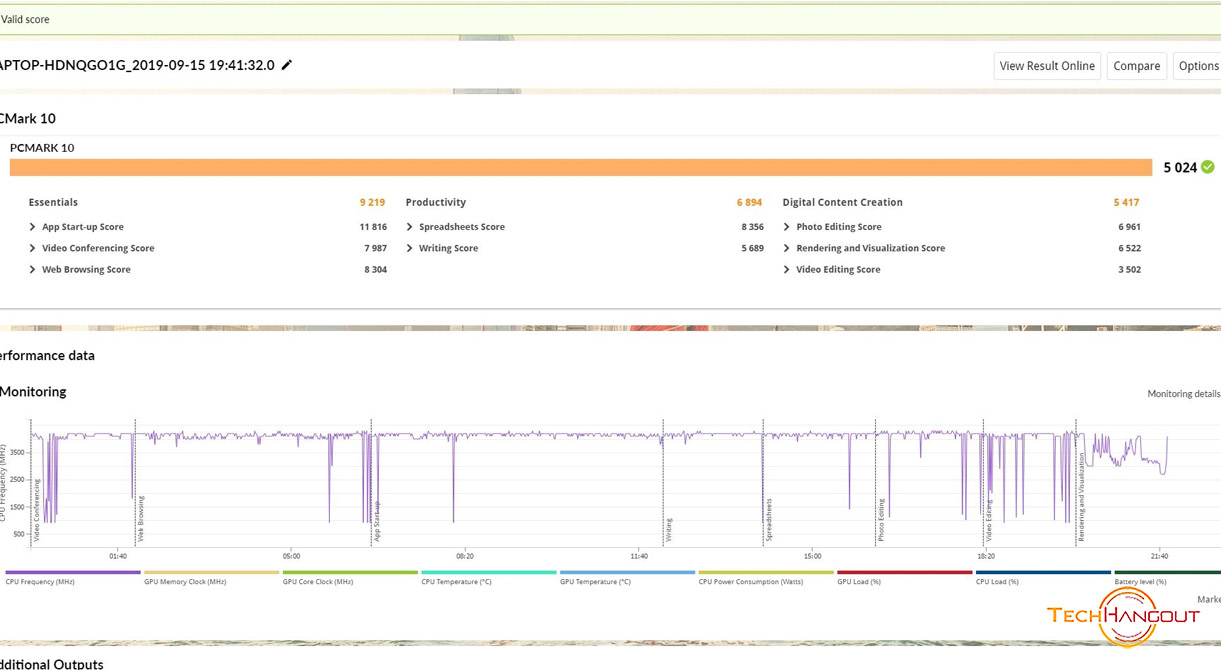Click the Digital Content Creation score 5 417
This screenshot has height=670, width=1221.
click(x=1127, y=202)
